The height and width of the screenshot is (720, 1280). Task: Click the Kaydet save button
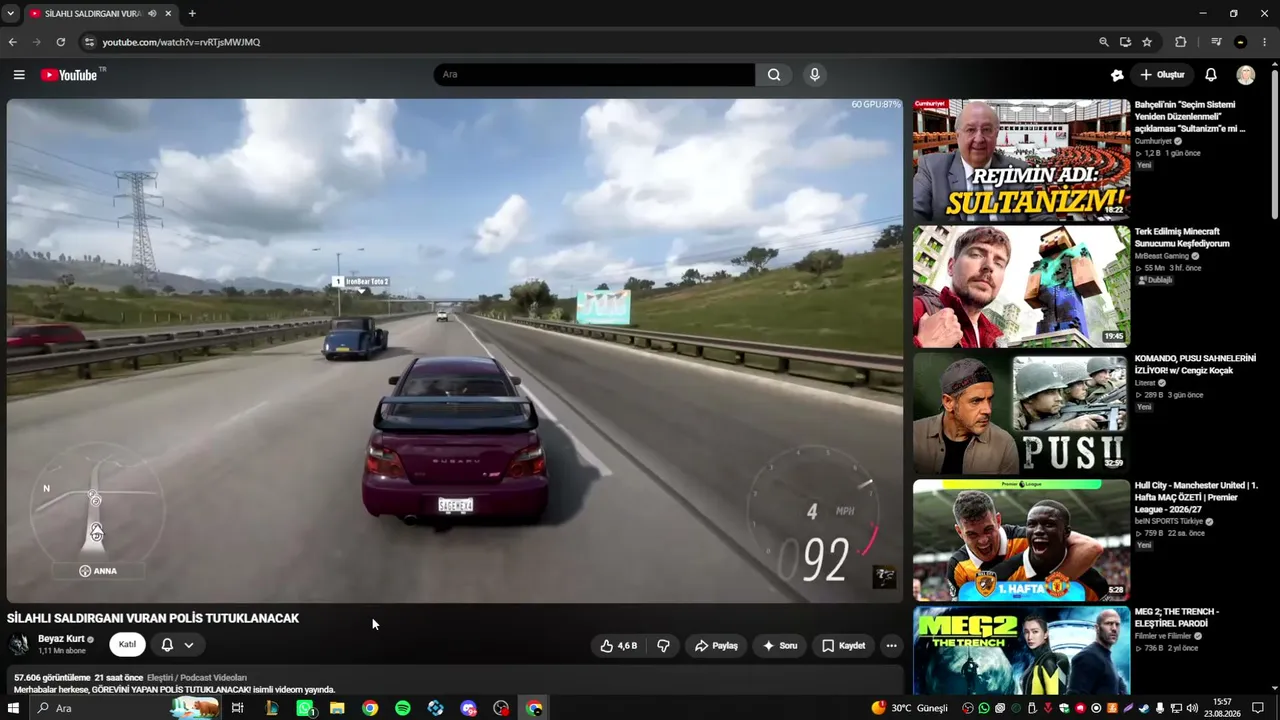tap(844, 646)
